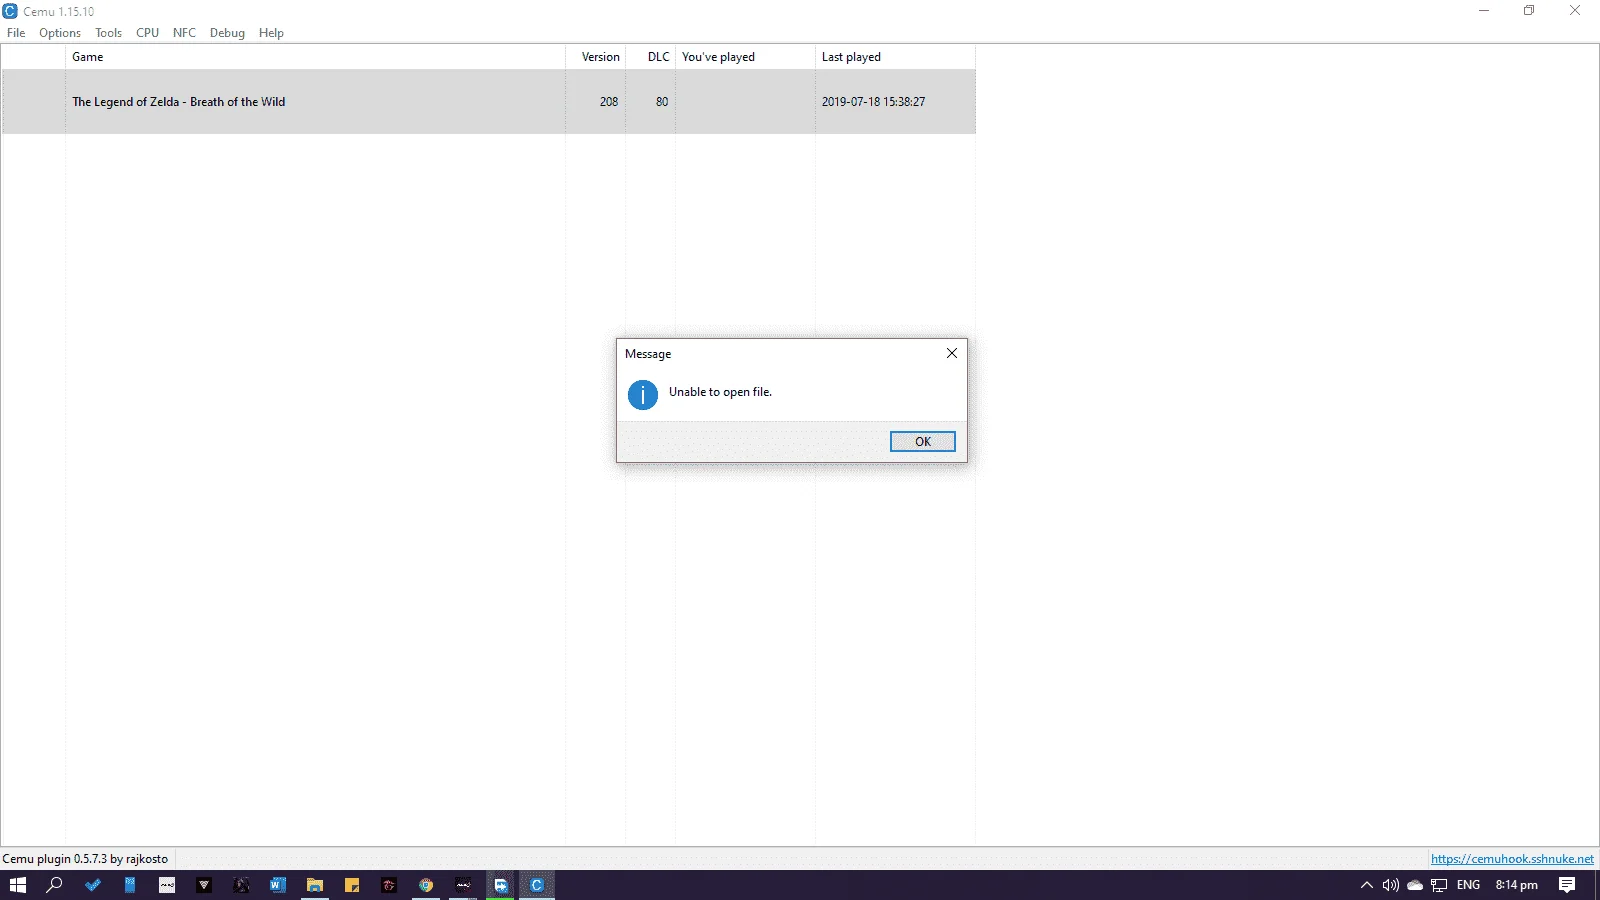Open the volume control in the tray
This screenshot has width=1600, height=900.
point(1390,885)
